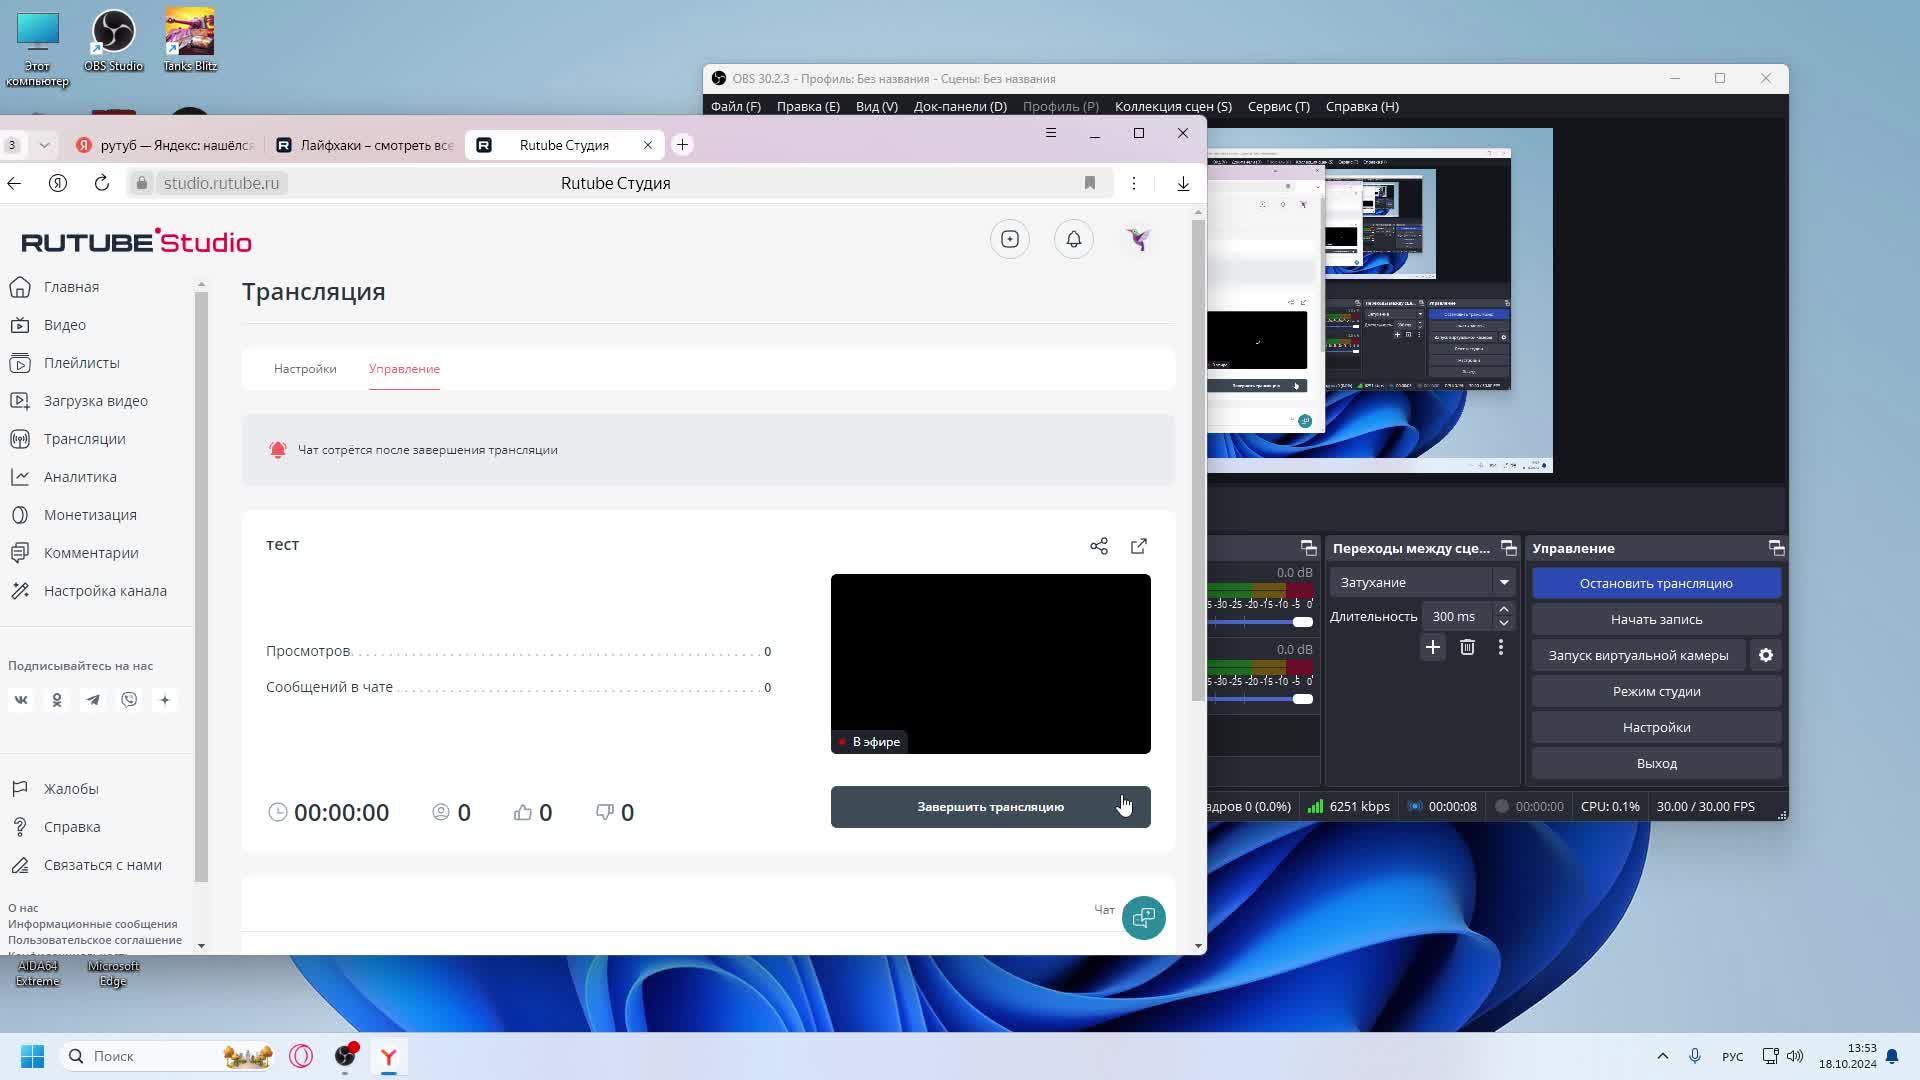Open Коллекция сцен menu in OBS
This screenshot has width=1920, height=1080.
[x=1173, y=106]
